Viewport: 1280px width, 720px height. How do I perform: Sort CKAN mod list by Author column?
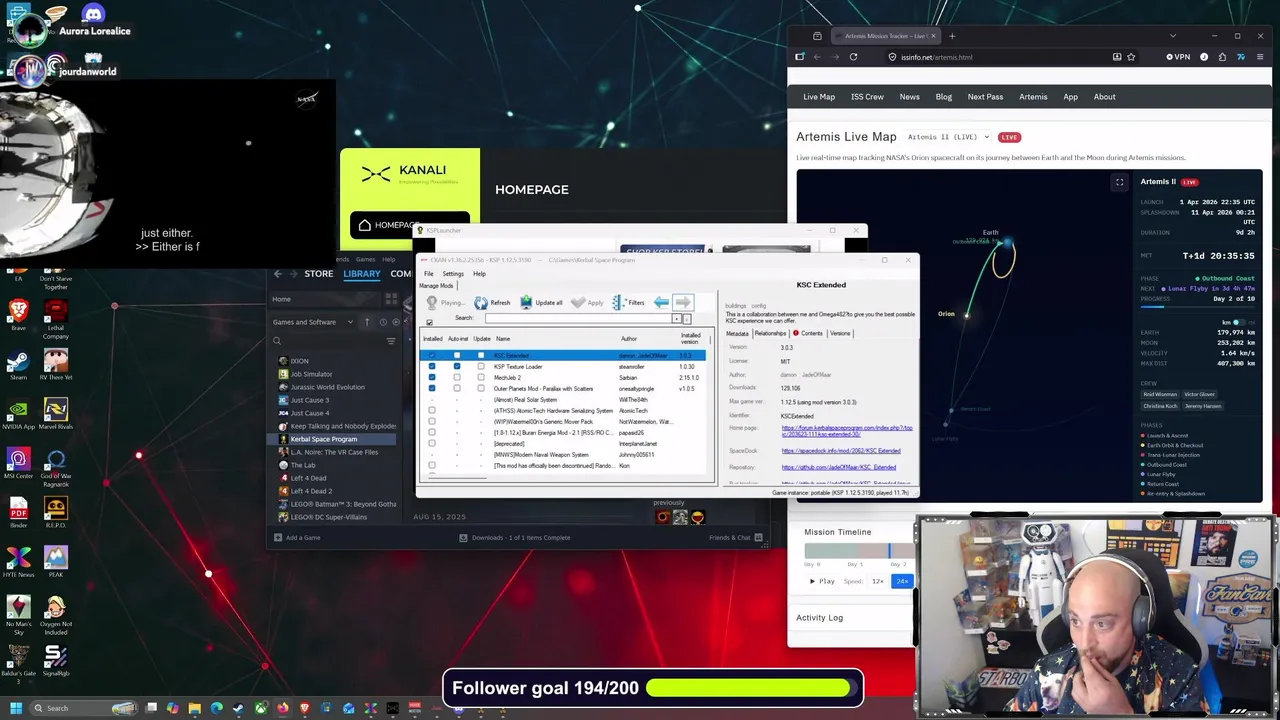[x=629, y=339]
